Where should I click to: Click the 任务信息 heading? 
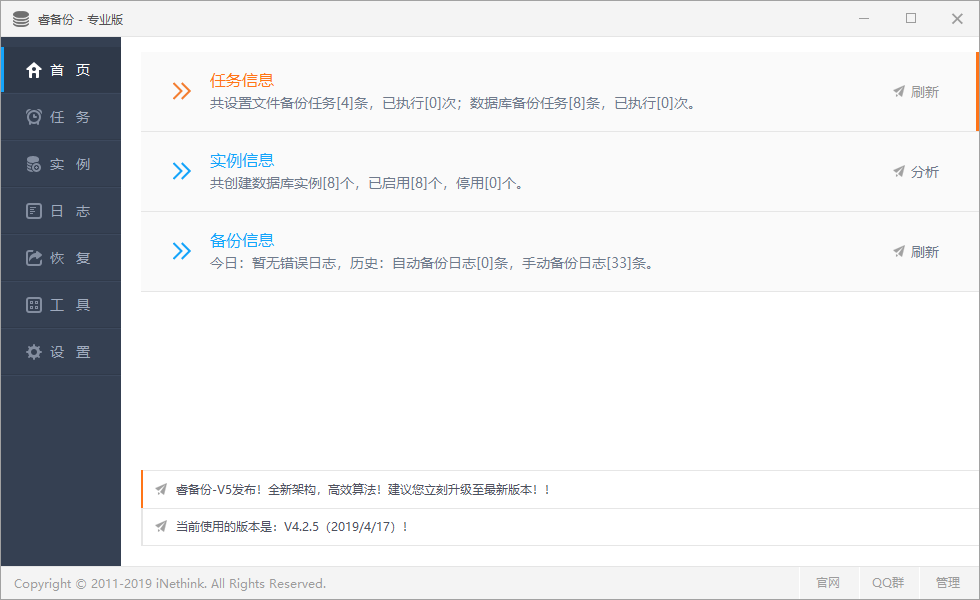pyautogui.click(x=242, y=80)
